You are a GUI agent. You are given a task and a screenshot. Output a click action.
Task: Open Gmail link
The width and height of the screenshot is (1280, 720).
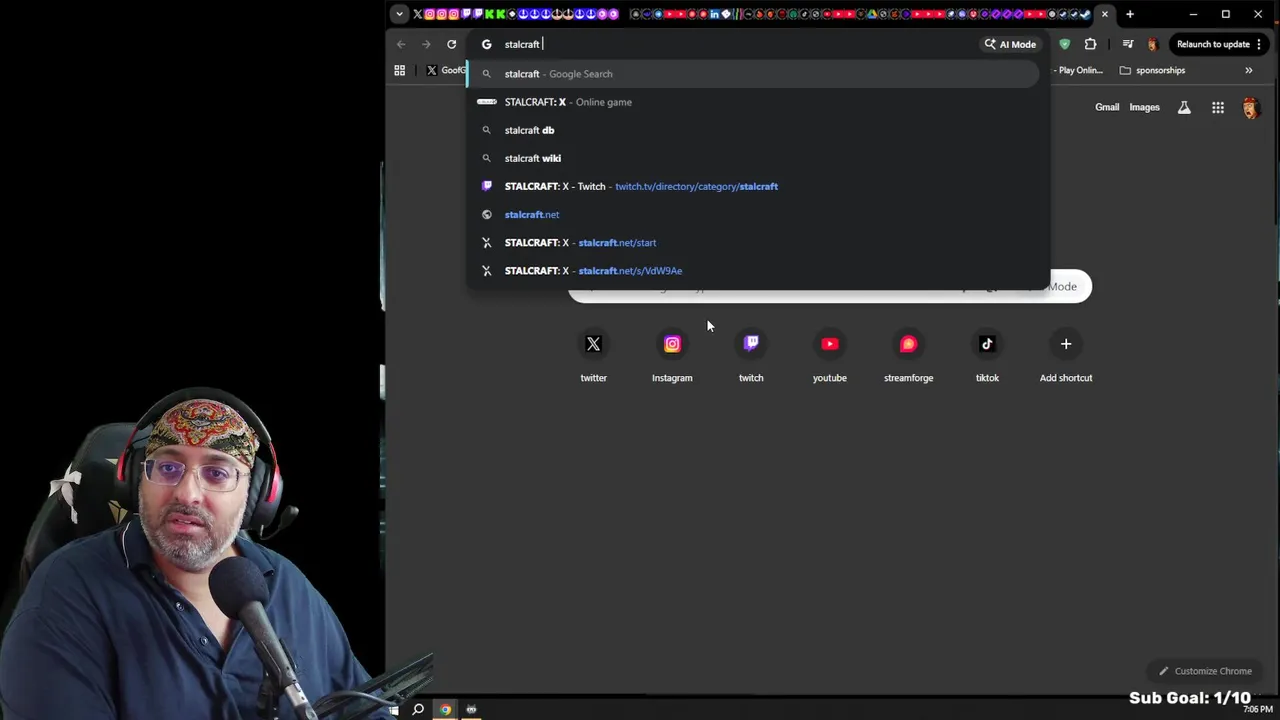(1107, 107)
